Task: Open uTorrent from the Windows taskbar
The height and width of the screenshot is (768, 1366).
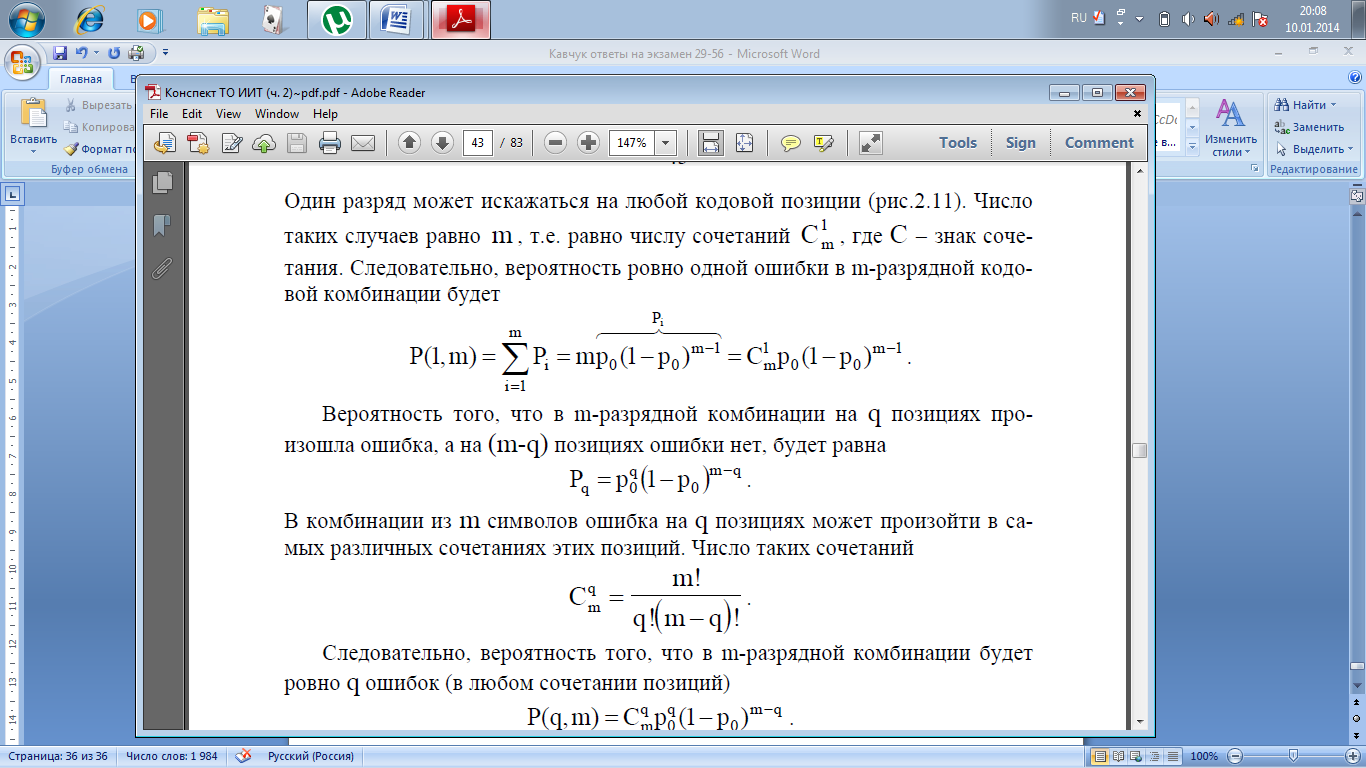Action: (x=336, y=19)
